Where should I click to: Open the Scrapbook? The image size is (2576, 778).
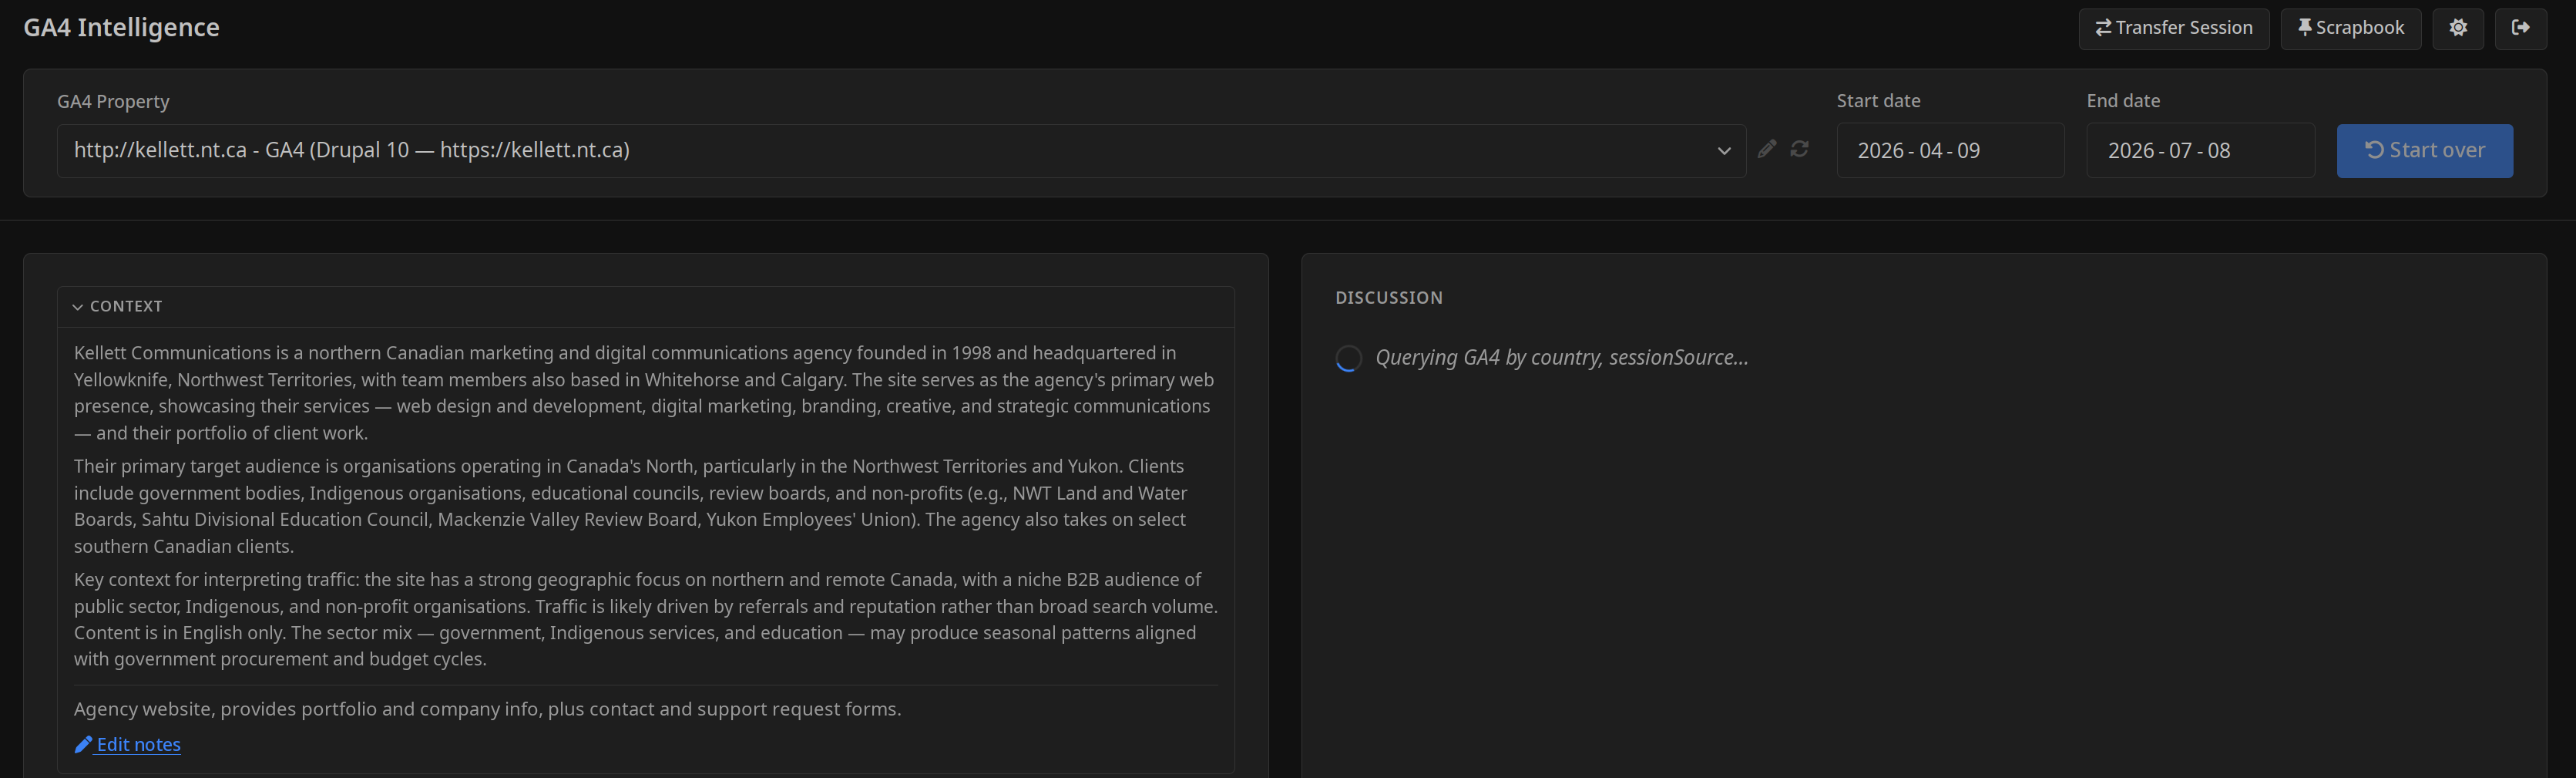coord(2350,28)
